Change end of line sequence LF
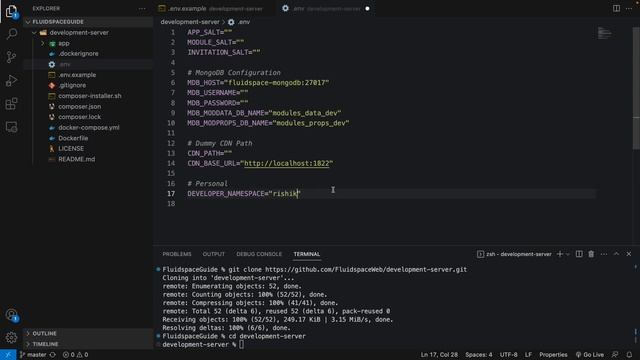The width and height of the screenshot is (640, 360). pos(528,355)
